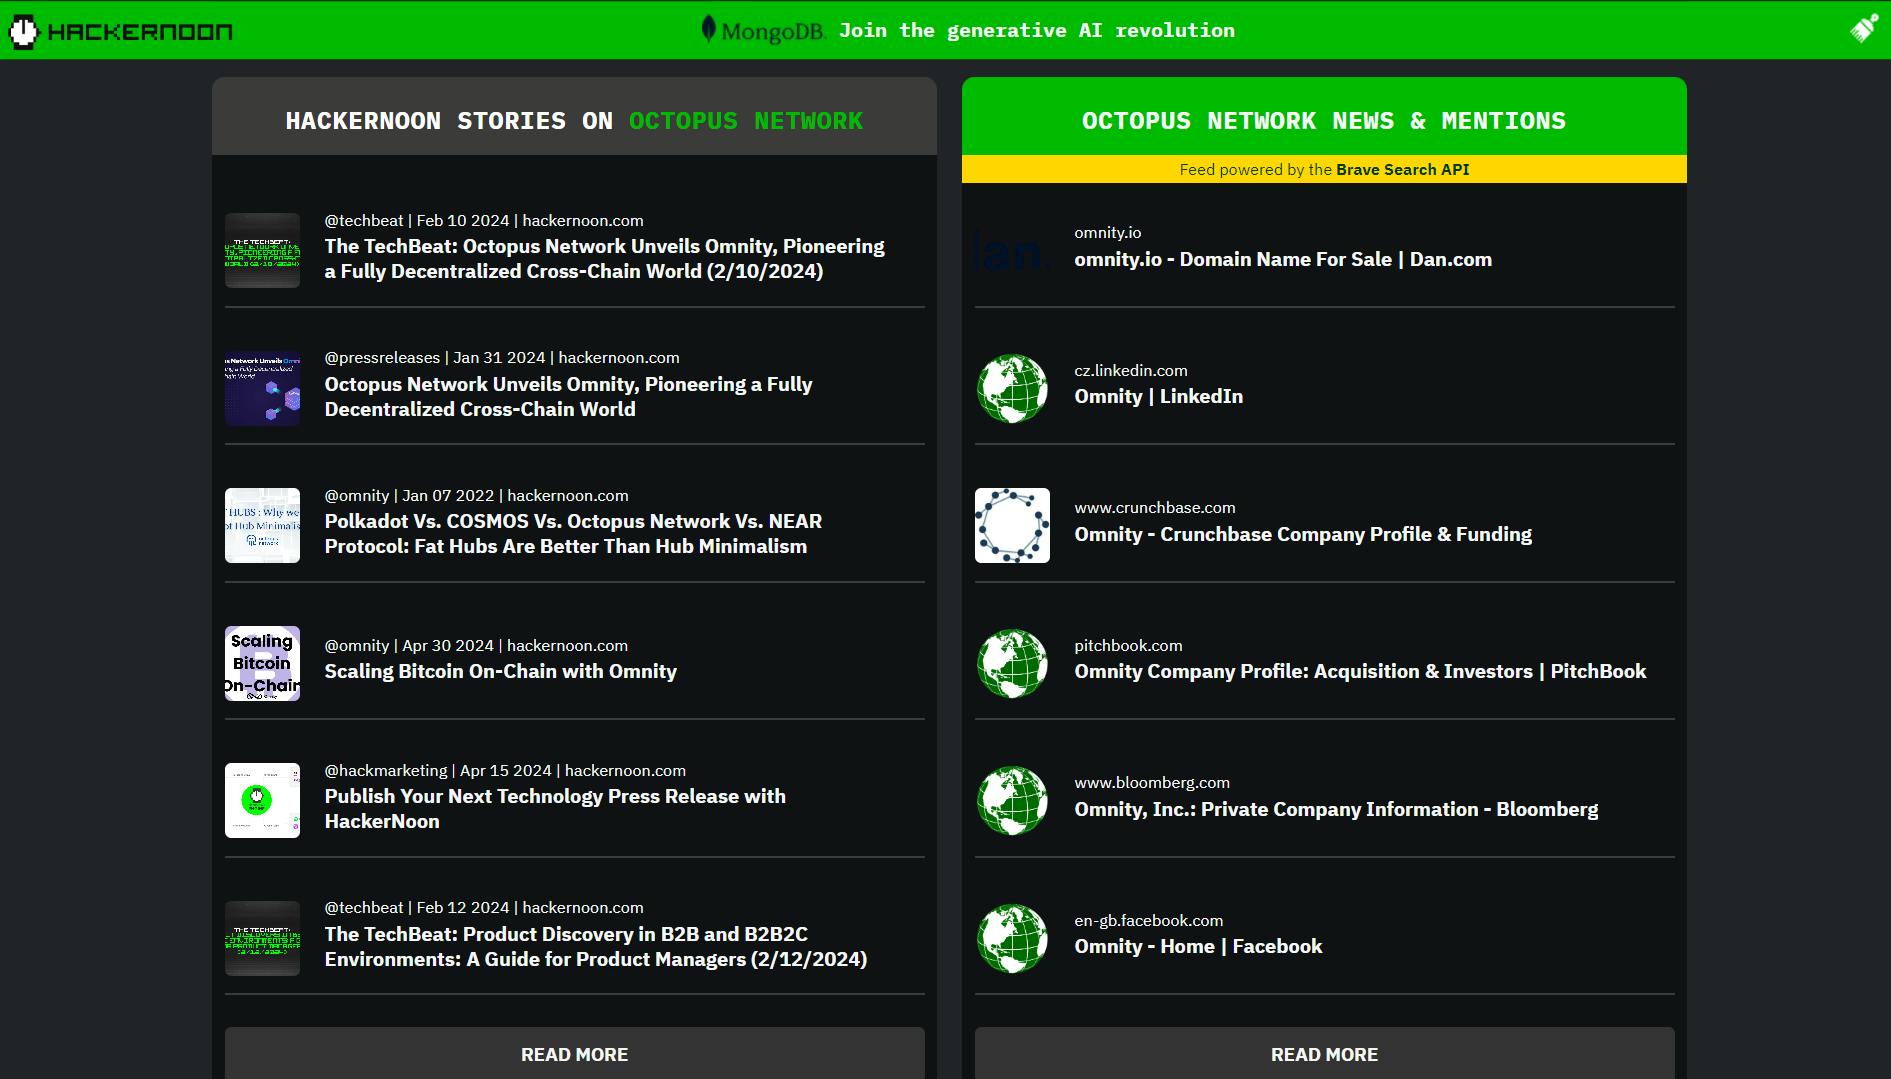Open thumbnail for Polkadot Vs. COSMOS story
This screenshot has width=1891, height=1079.
click(262, 526)
